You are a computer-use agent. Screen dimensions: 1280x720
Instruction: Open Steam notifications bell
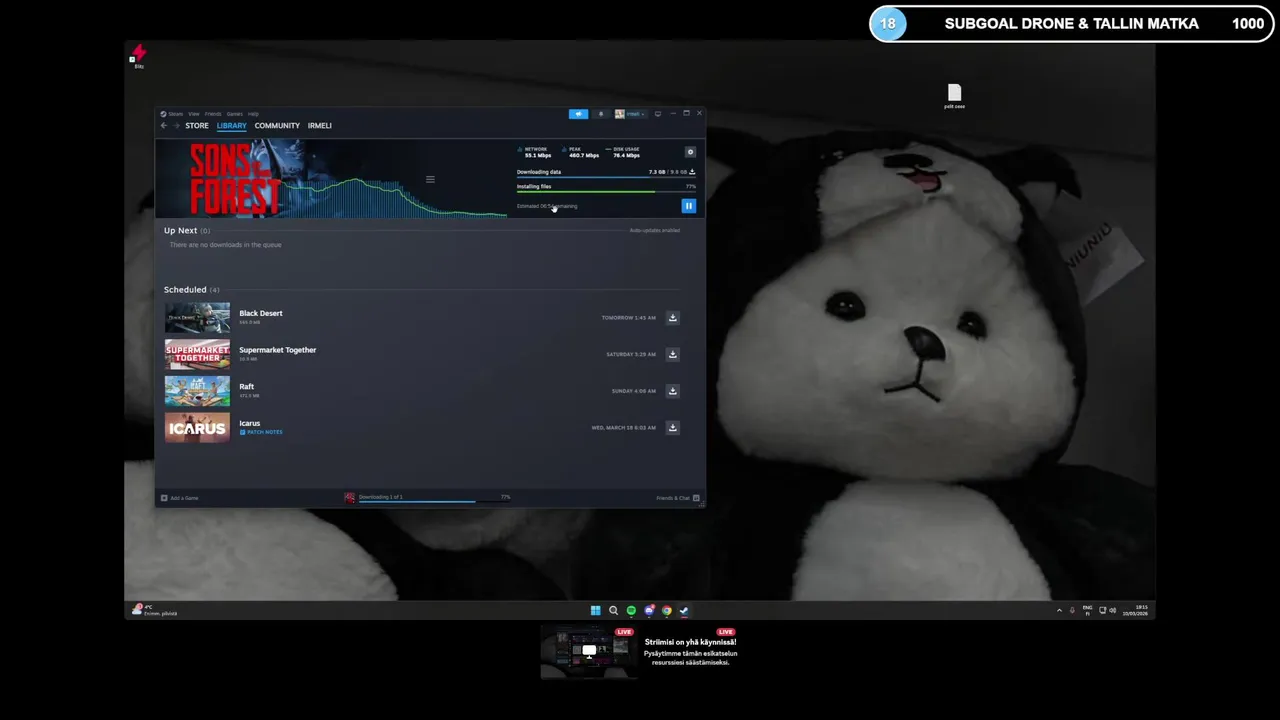(601, 114)
